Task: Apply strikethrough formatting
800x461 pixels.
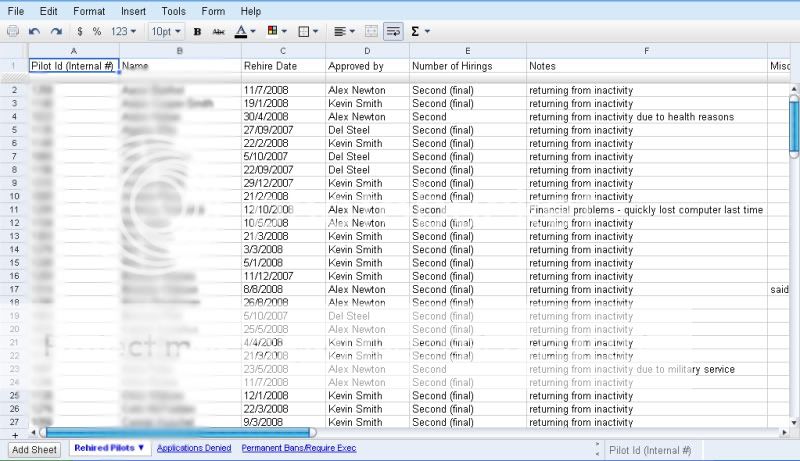Action: (219, 31)
